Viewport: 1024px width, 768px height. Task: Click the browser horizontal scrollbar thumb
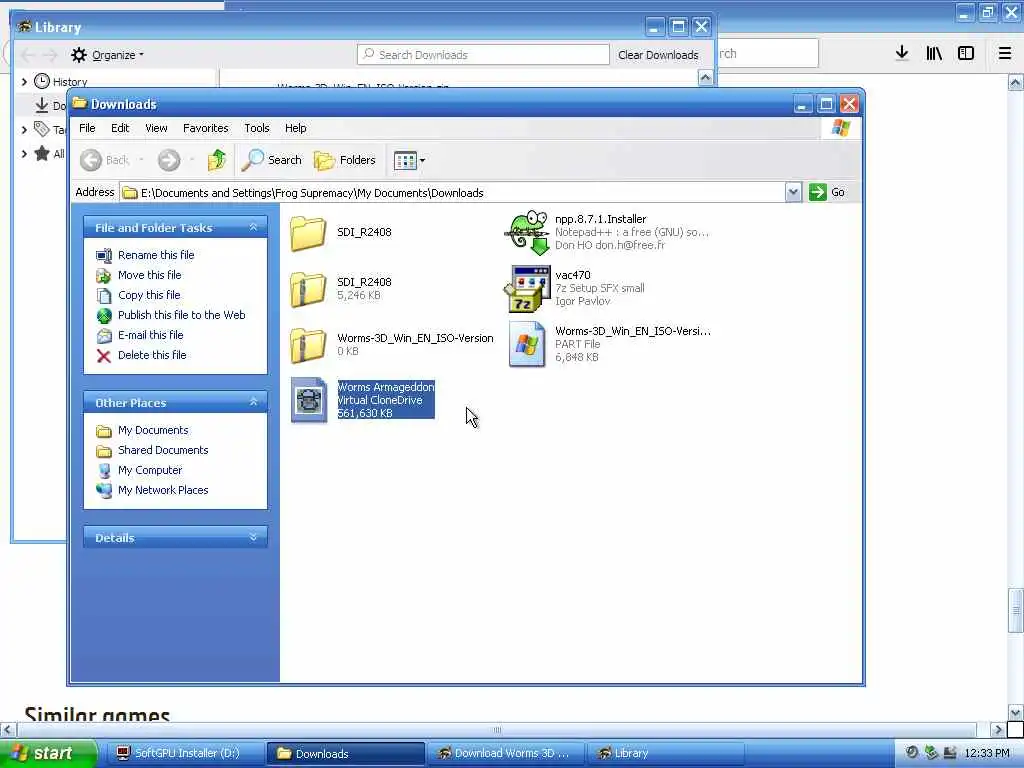point(497,729)
